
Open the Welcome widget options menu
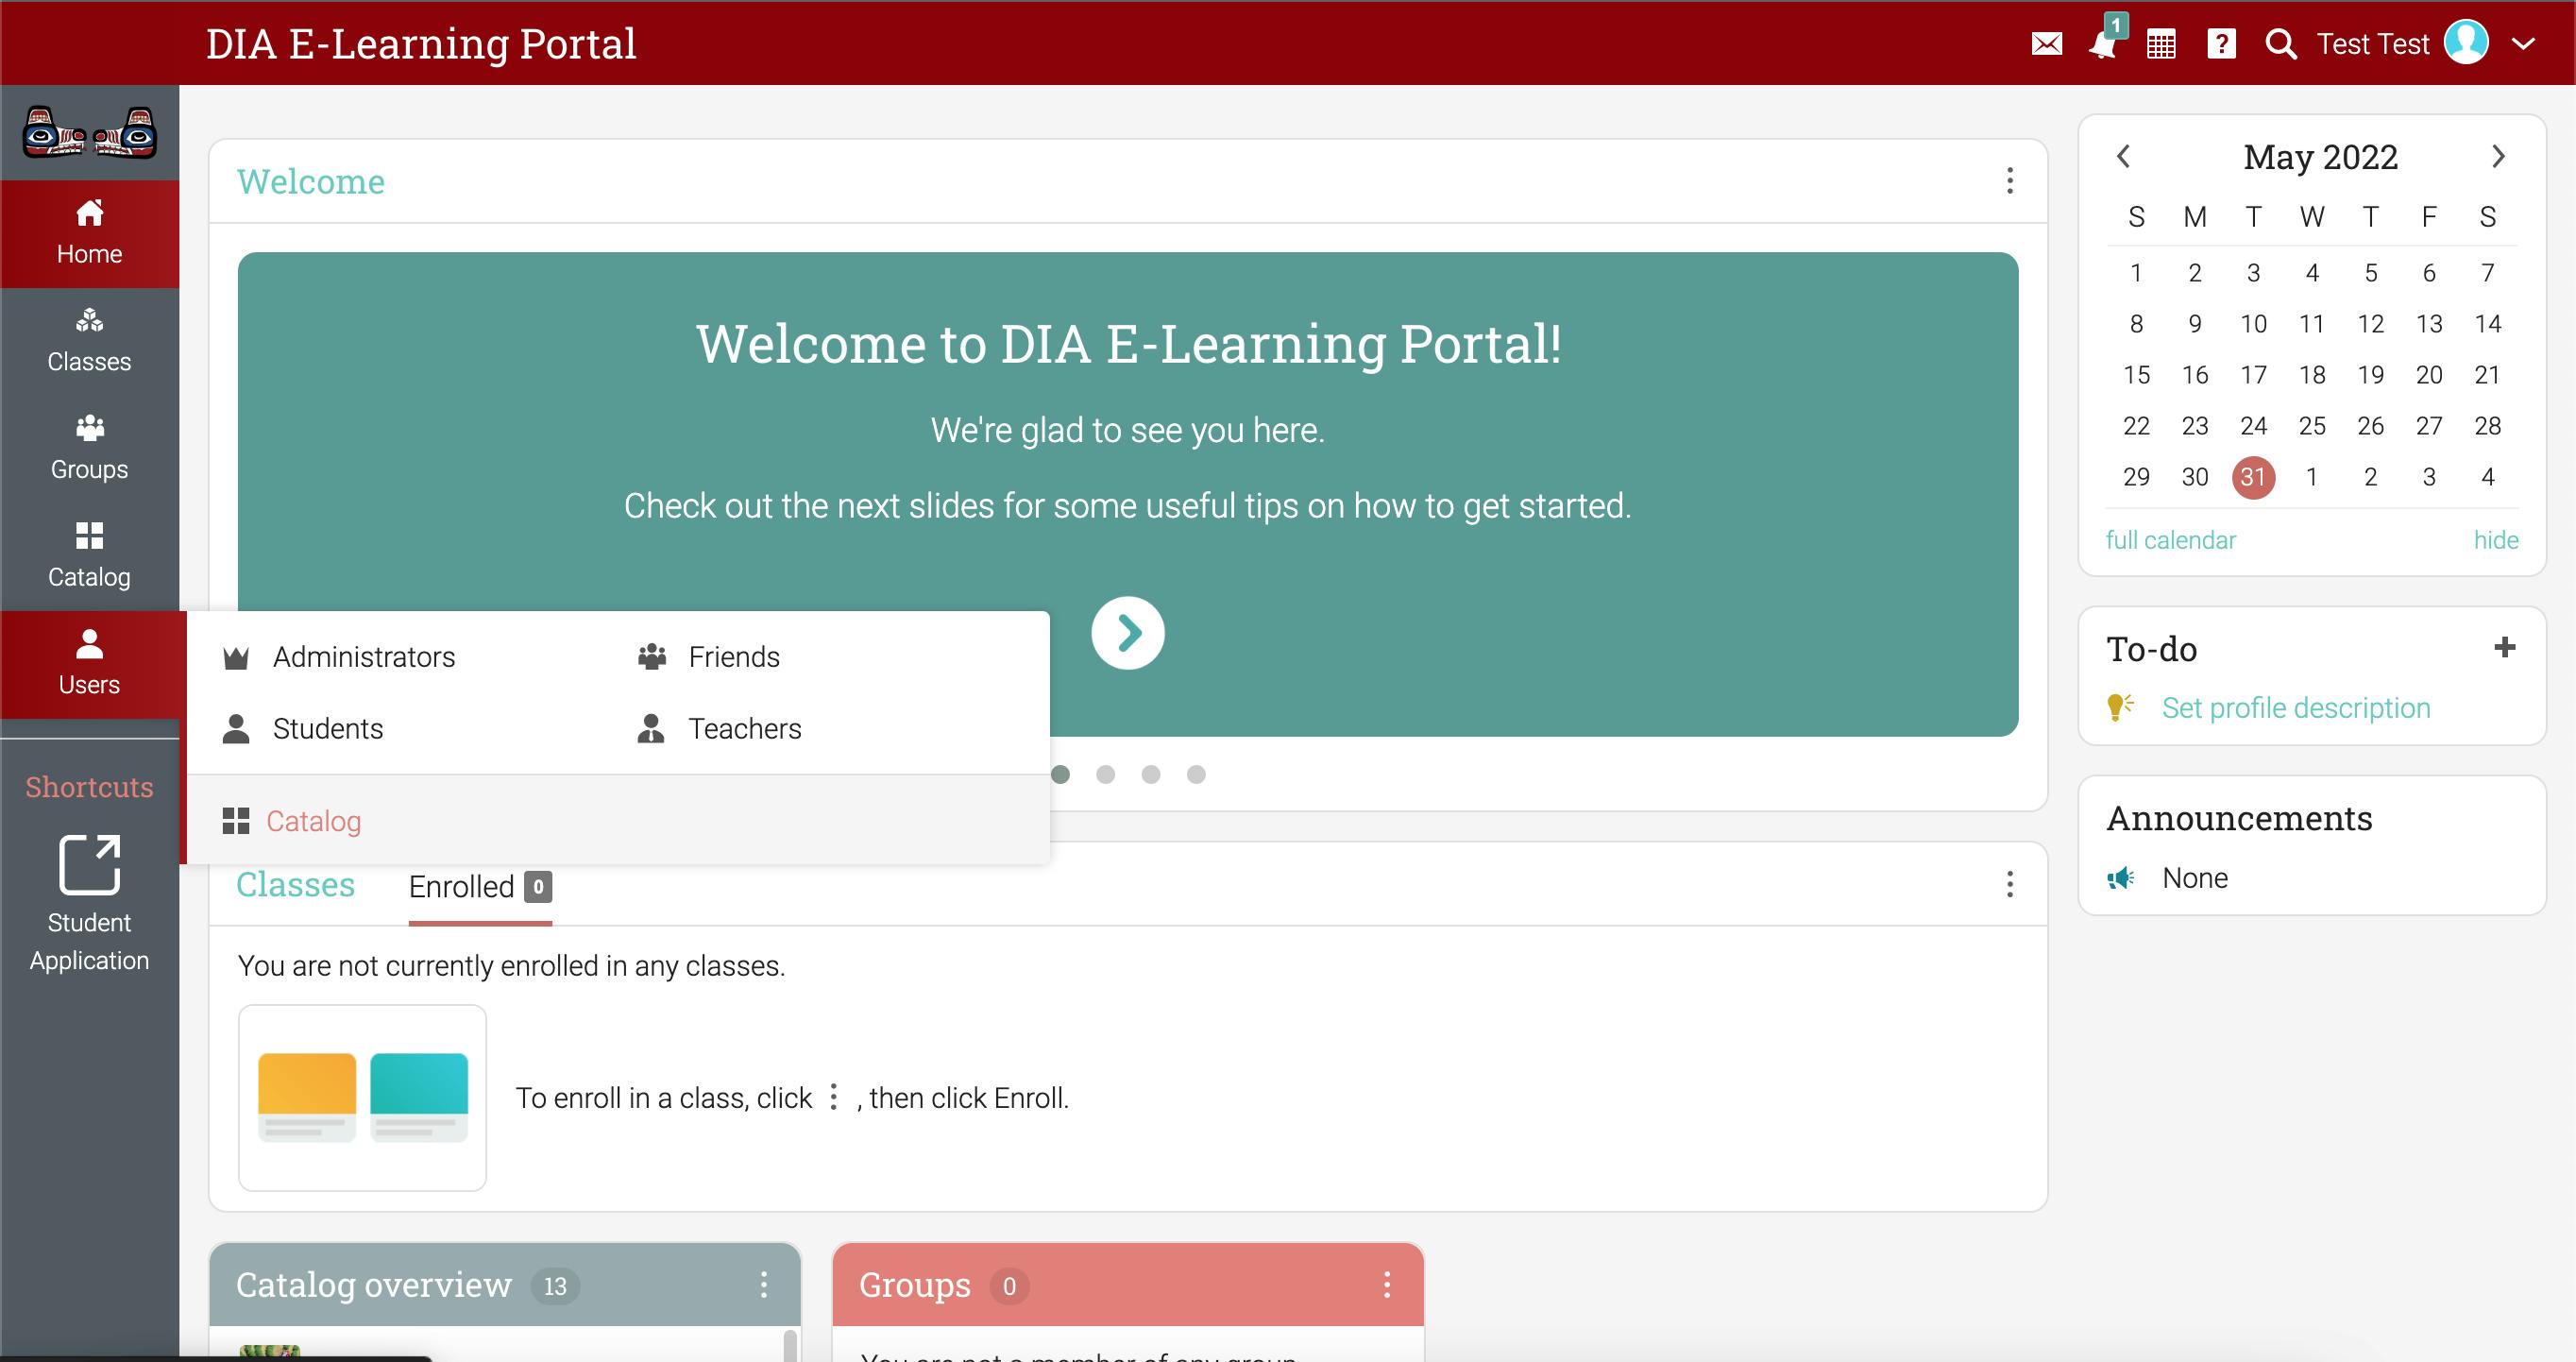coord(2009,181)
